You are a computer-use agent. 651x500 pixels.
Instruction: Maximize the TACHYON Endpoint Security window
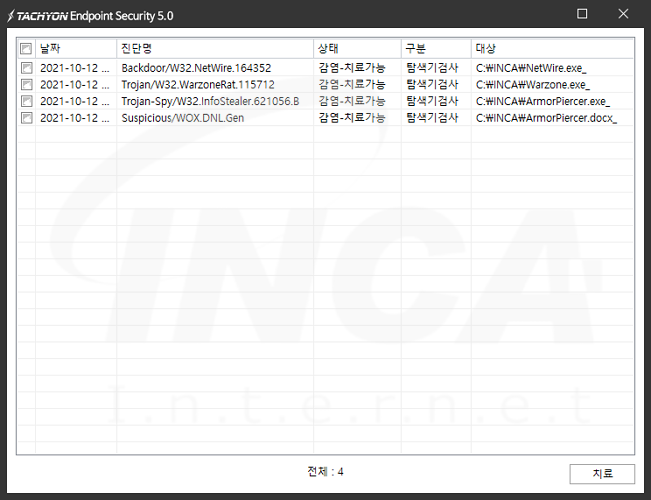[x=582, y=14]
